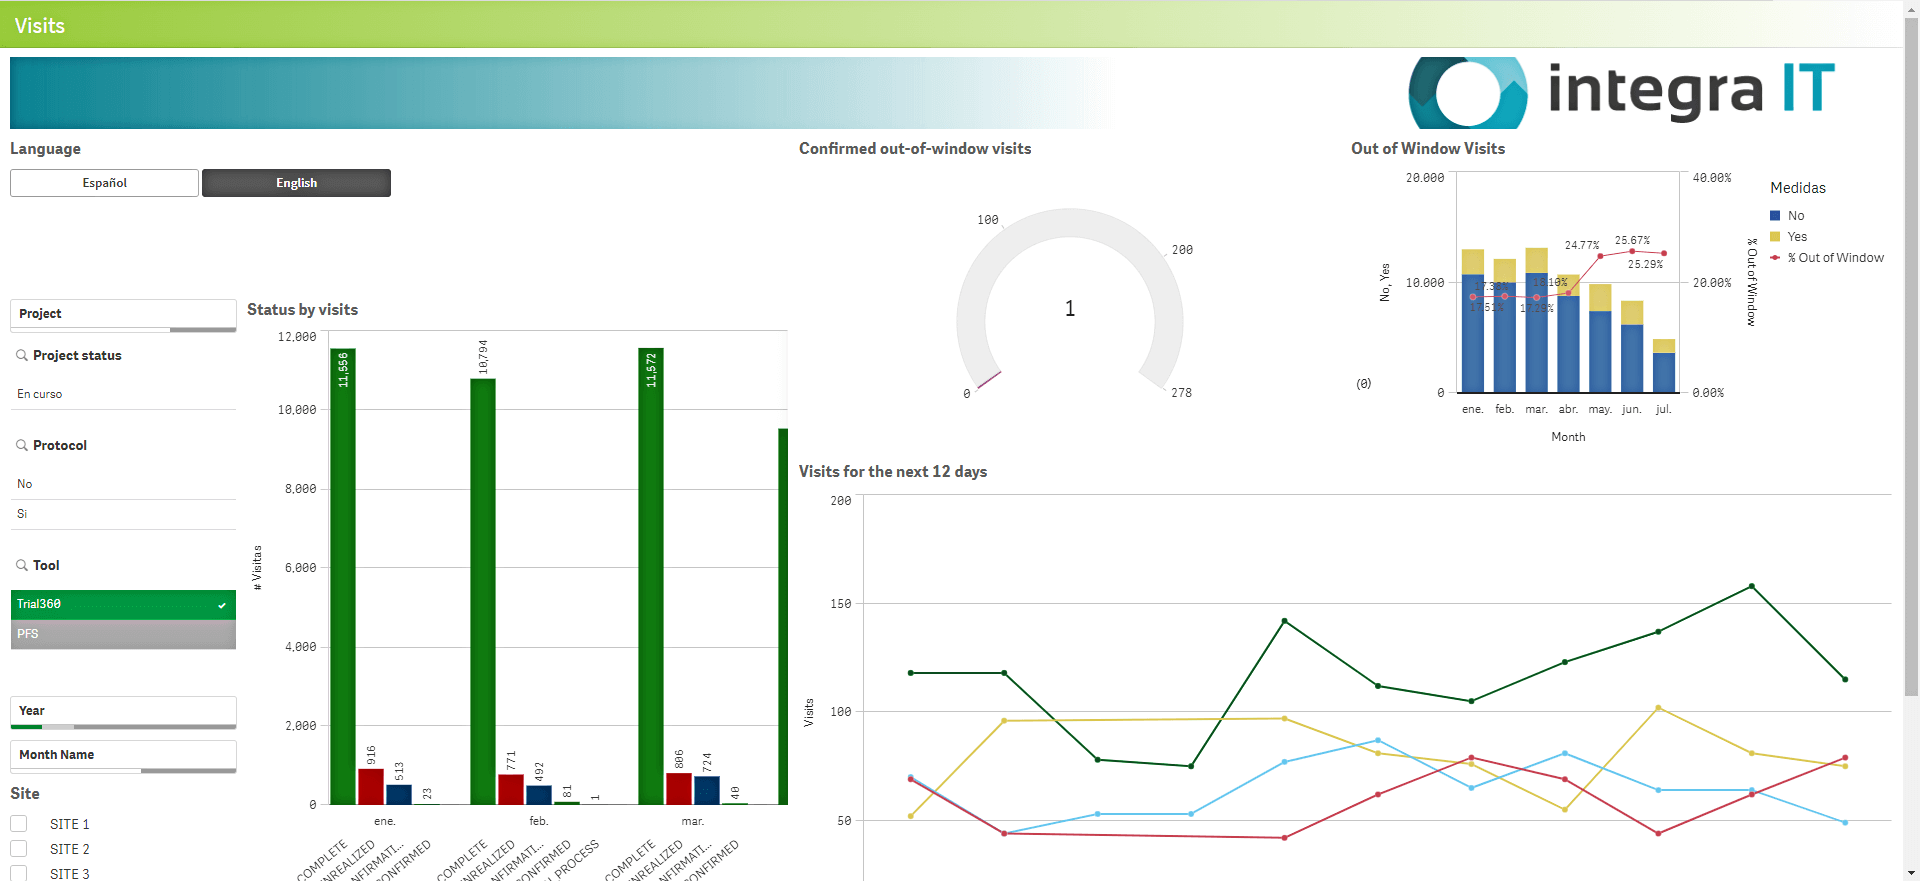Expand the Month Name filter
The width and height of the screenshot is (1920, 881).
[x=123, y=755]
